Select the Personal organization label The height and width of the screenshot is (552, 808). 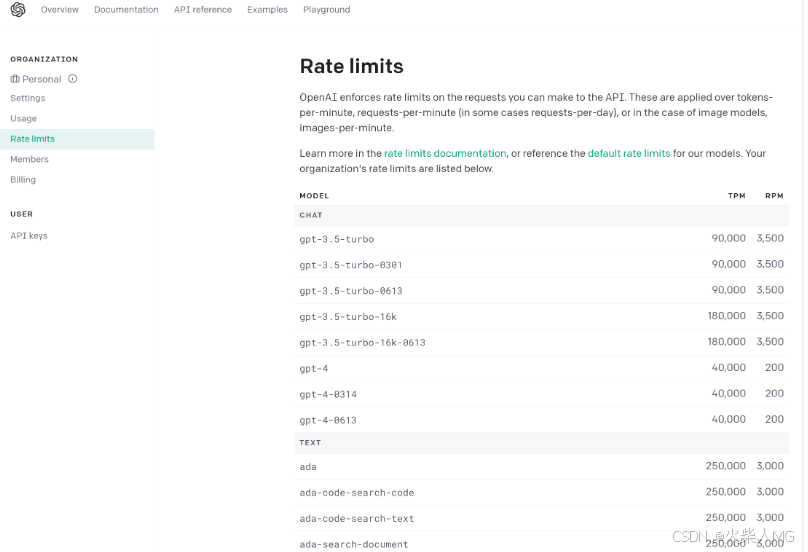coord(42,79)
